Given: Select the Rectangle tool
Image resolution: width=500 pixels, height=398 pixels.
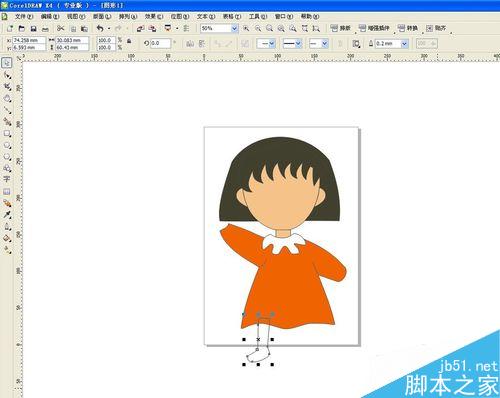Looking at the screenshot, I should (x=7, y=134).
